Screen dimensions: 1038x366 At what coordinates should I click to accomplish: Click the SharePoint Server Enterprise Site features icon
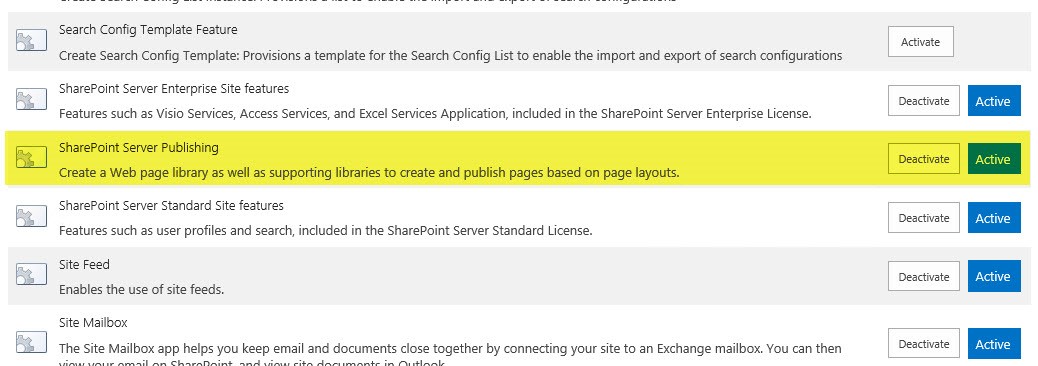[x=31, y=99]
